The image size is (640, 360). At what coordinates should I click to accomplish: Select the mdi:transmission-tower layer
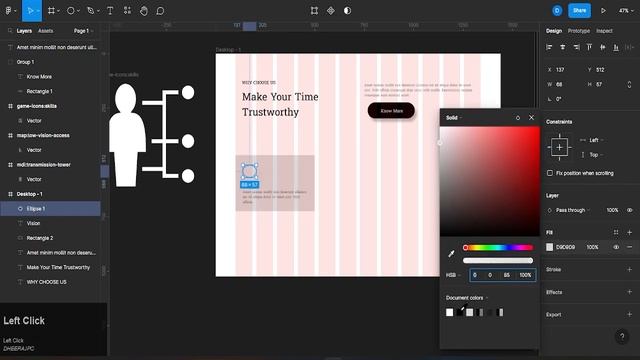coord(50,164)
